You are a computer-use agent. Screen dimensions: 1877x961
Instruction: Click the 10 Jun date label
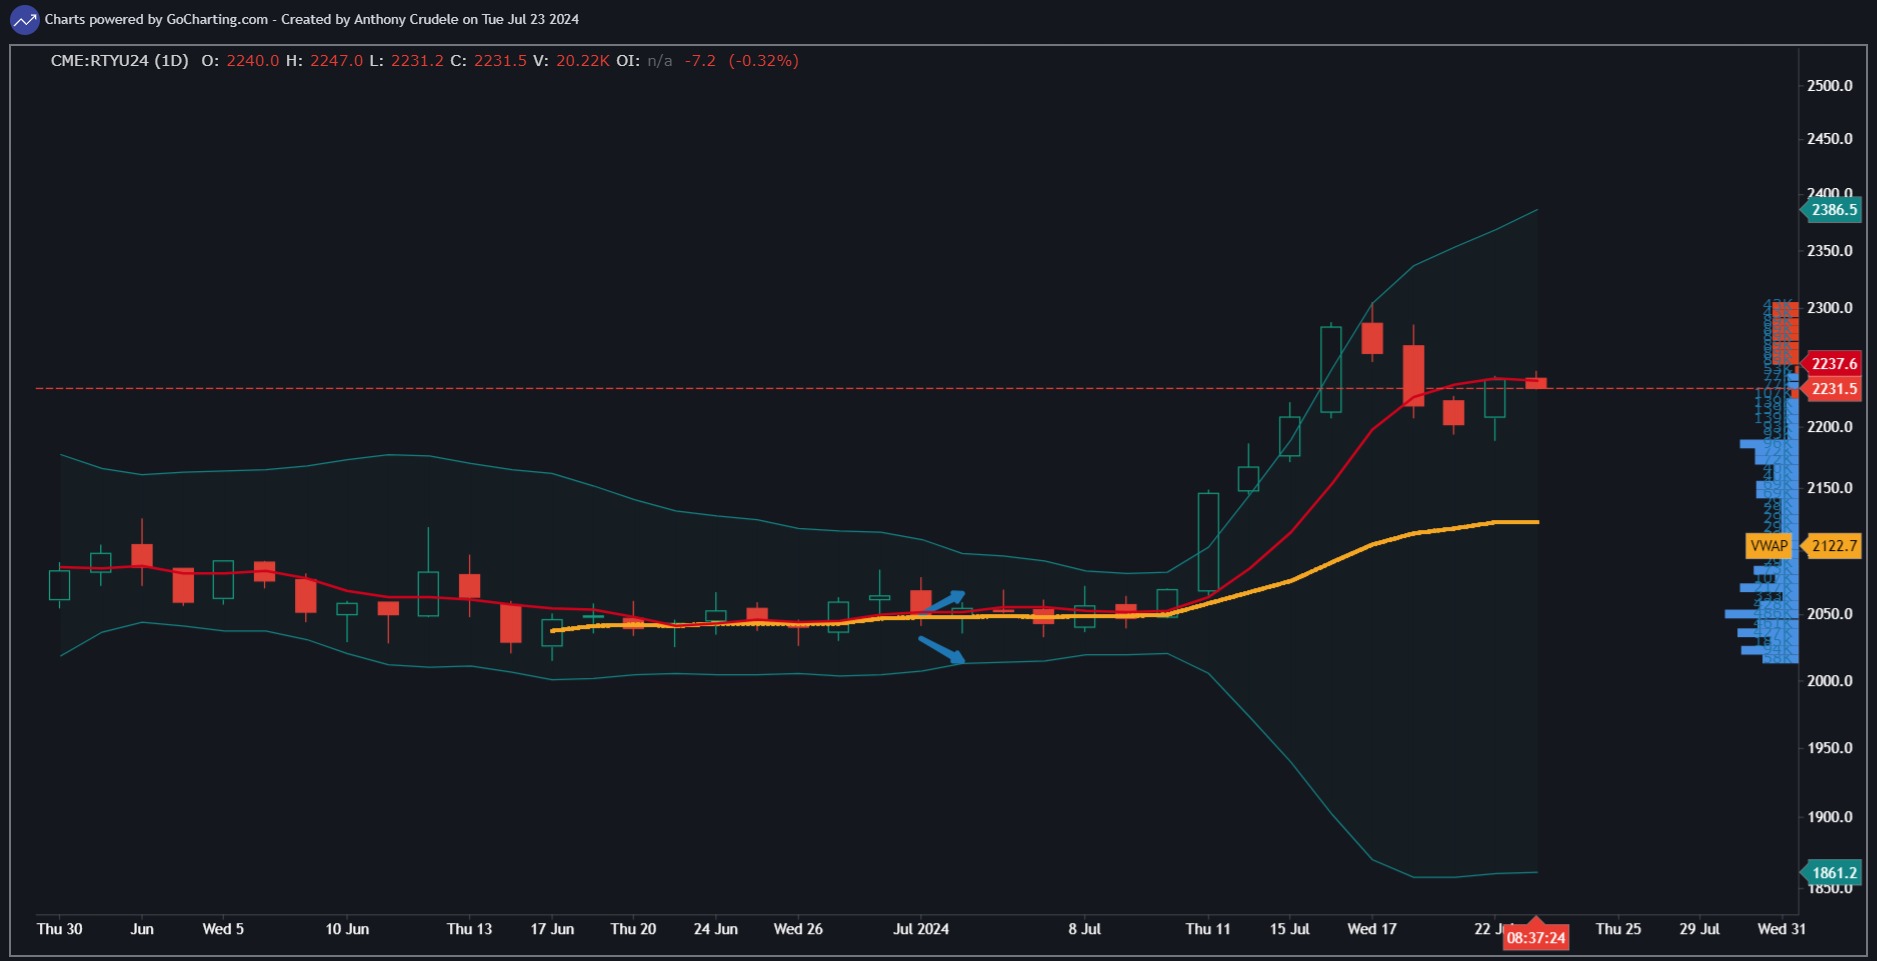(x=347, y=929)
